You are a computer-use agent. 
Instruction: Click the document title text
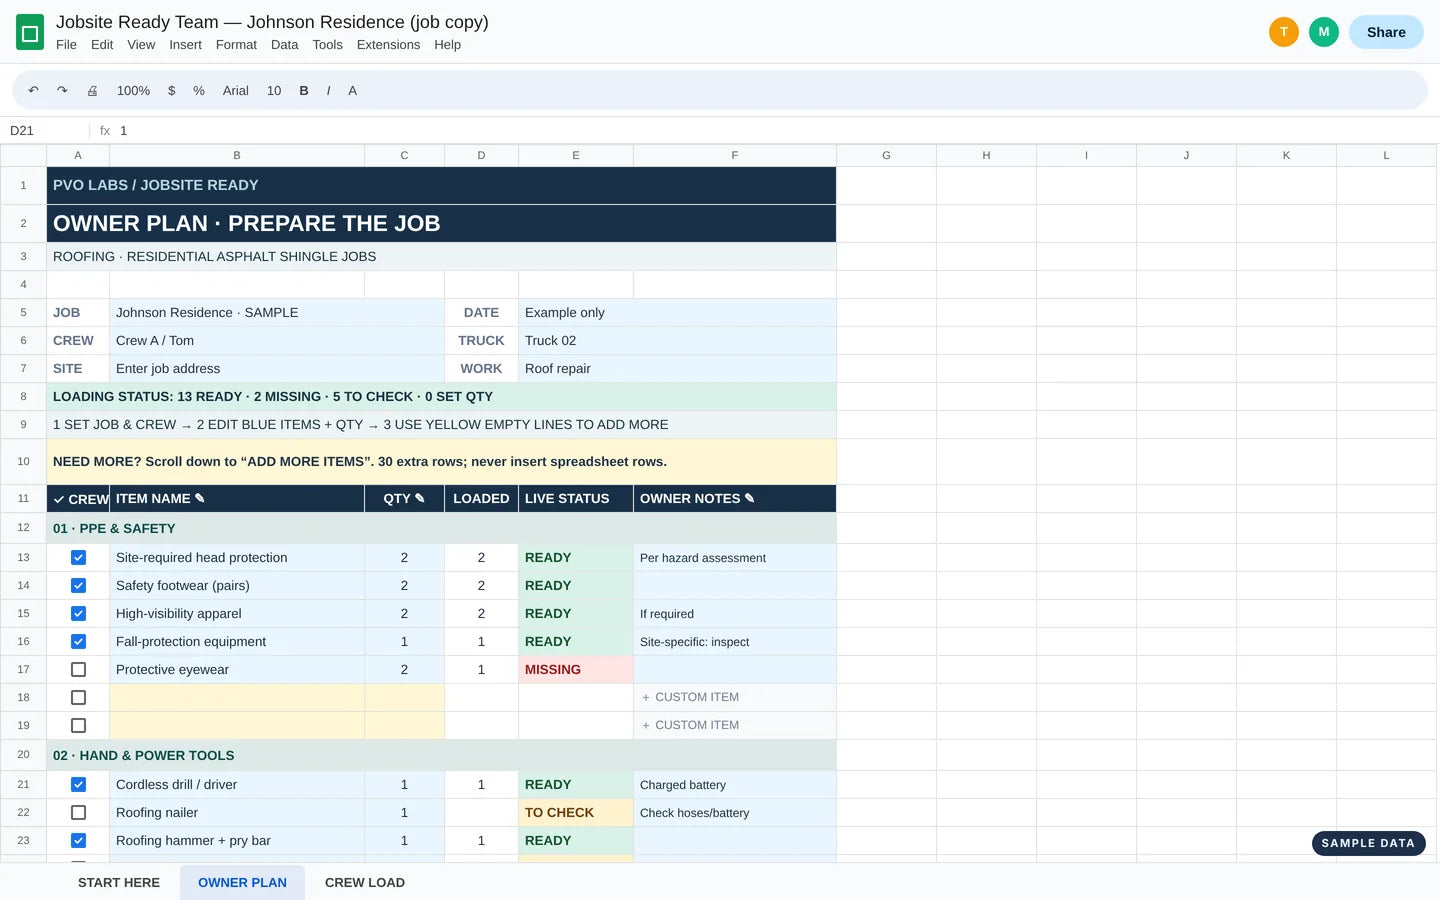(272, 22)
